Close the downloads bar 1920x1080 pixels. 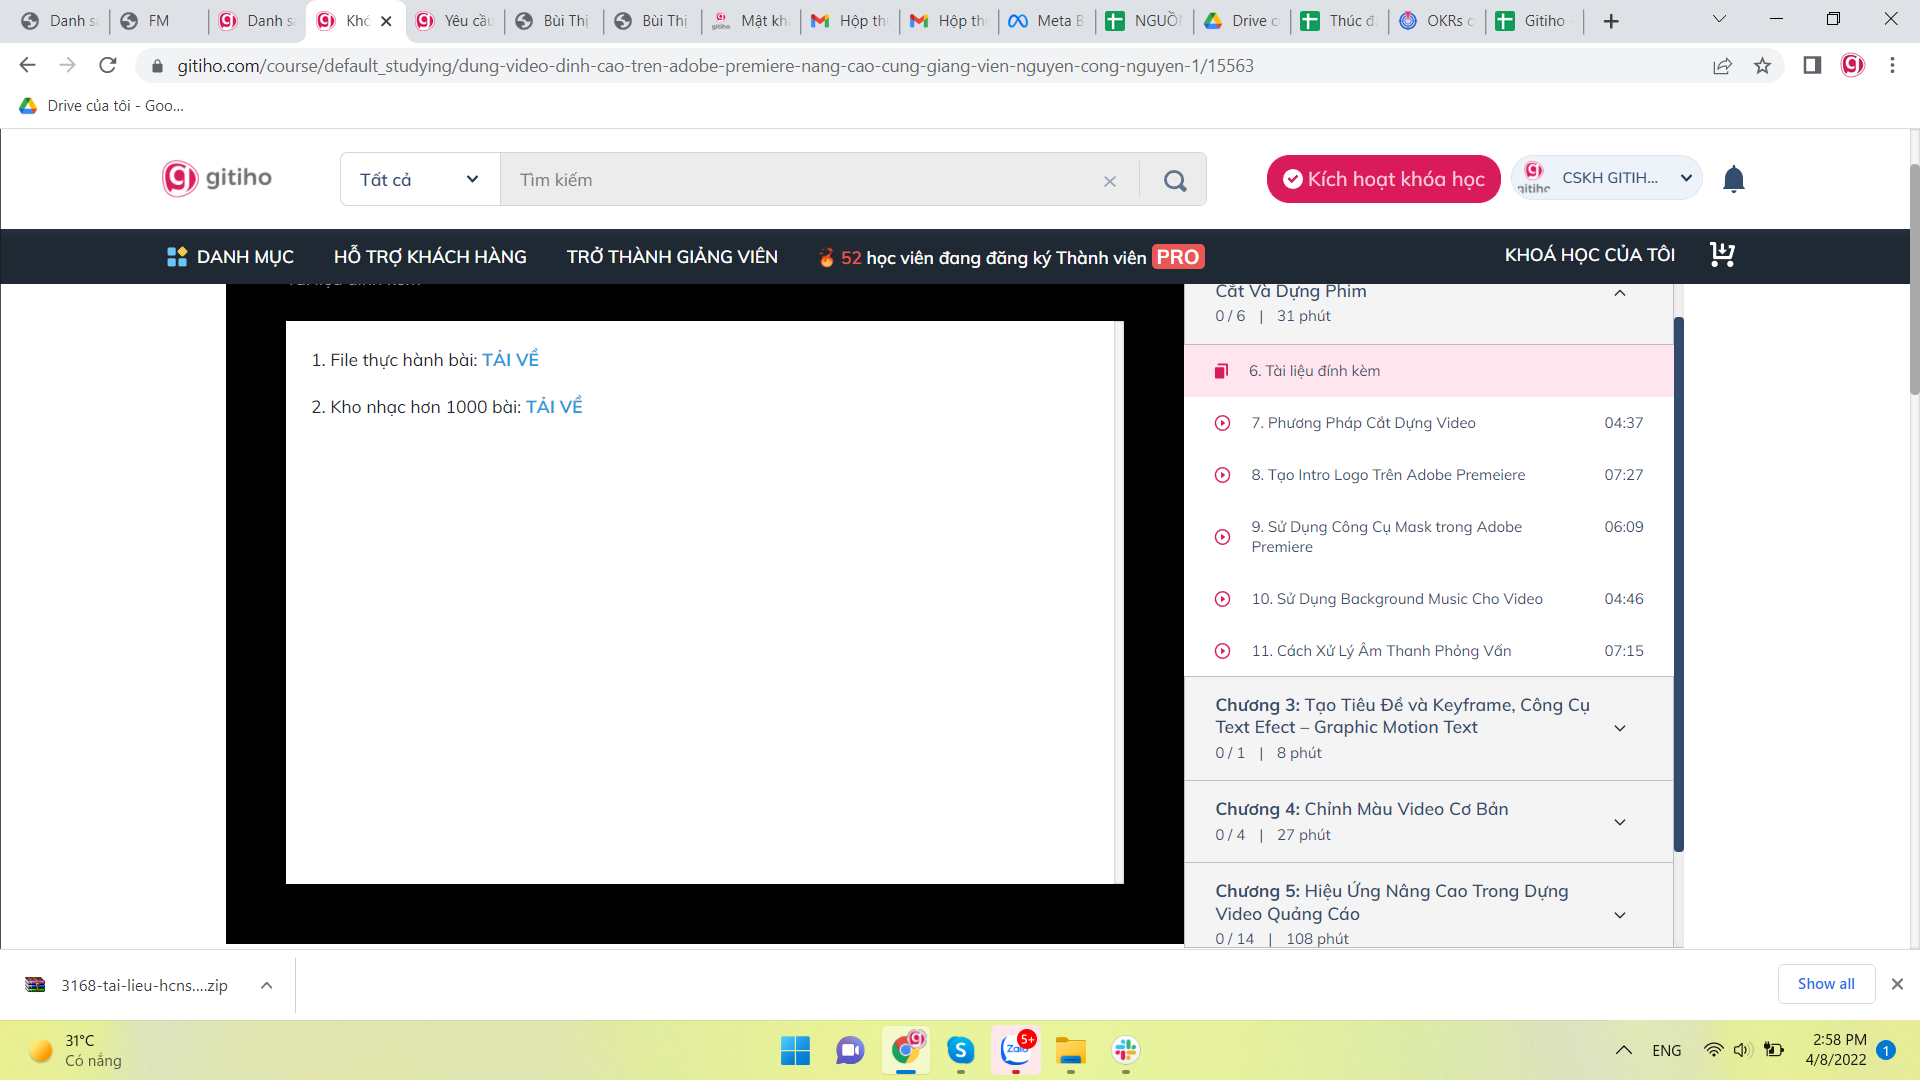[1897, 984]
